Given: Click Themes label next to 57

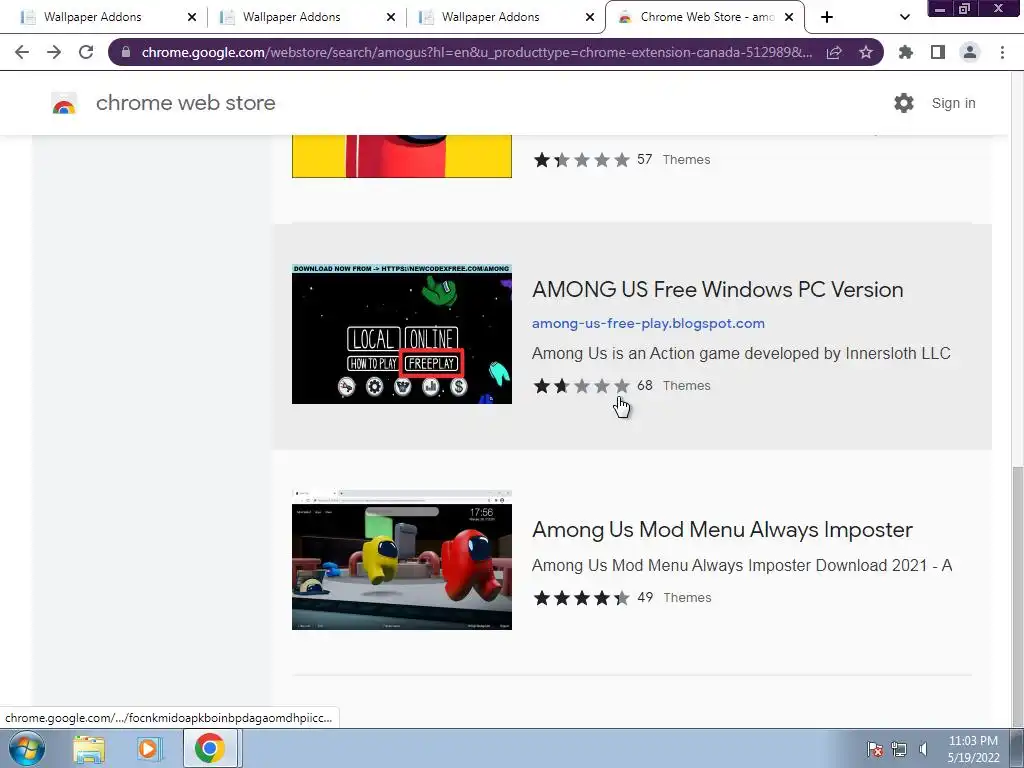Looking at the screenshot, I should coord(686,160).
